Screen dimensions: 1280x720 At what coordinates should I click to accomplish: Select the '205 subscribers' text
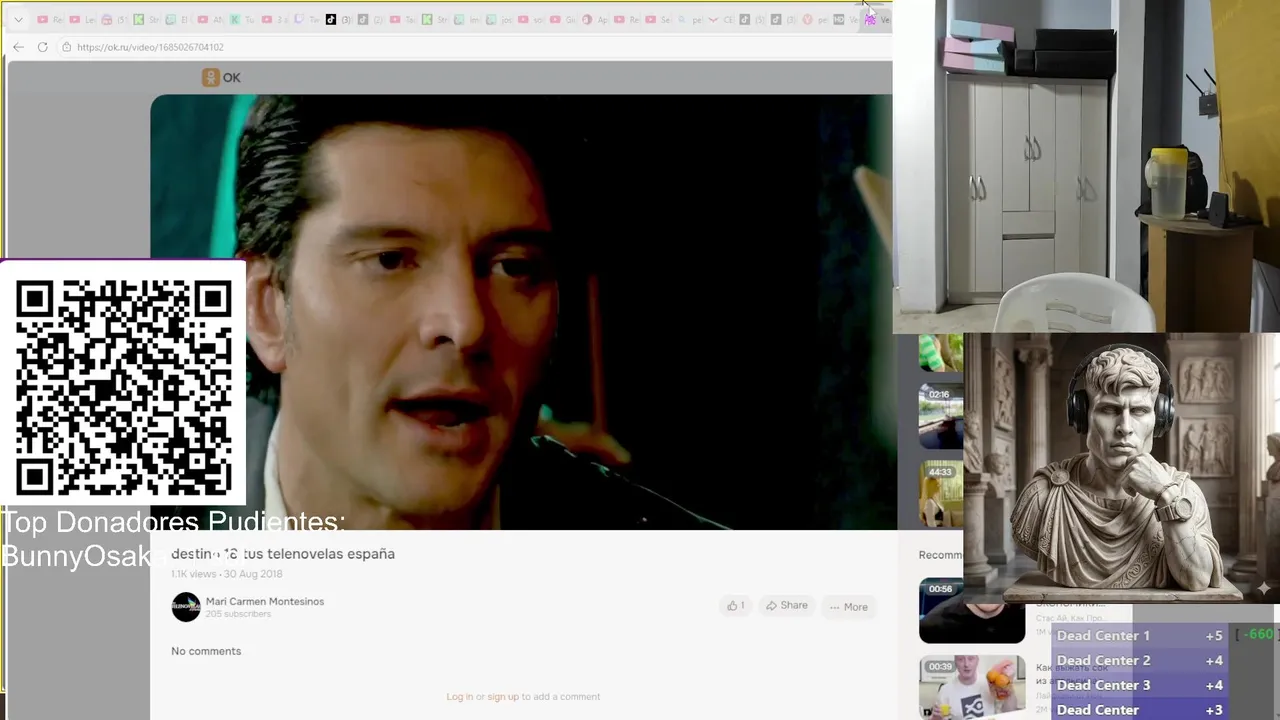[x=238, y=614]
